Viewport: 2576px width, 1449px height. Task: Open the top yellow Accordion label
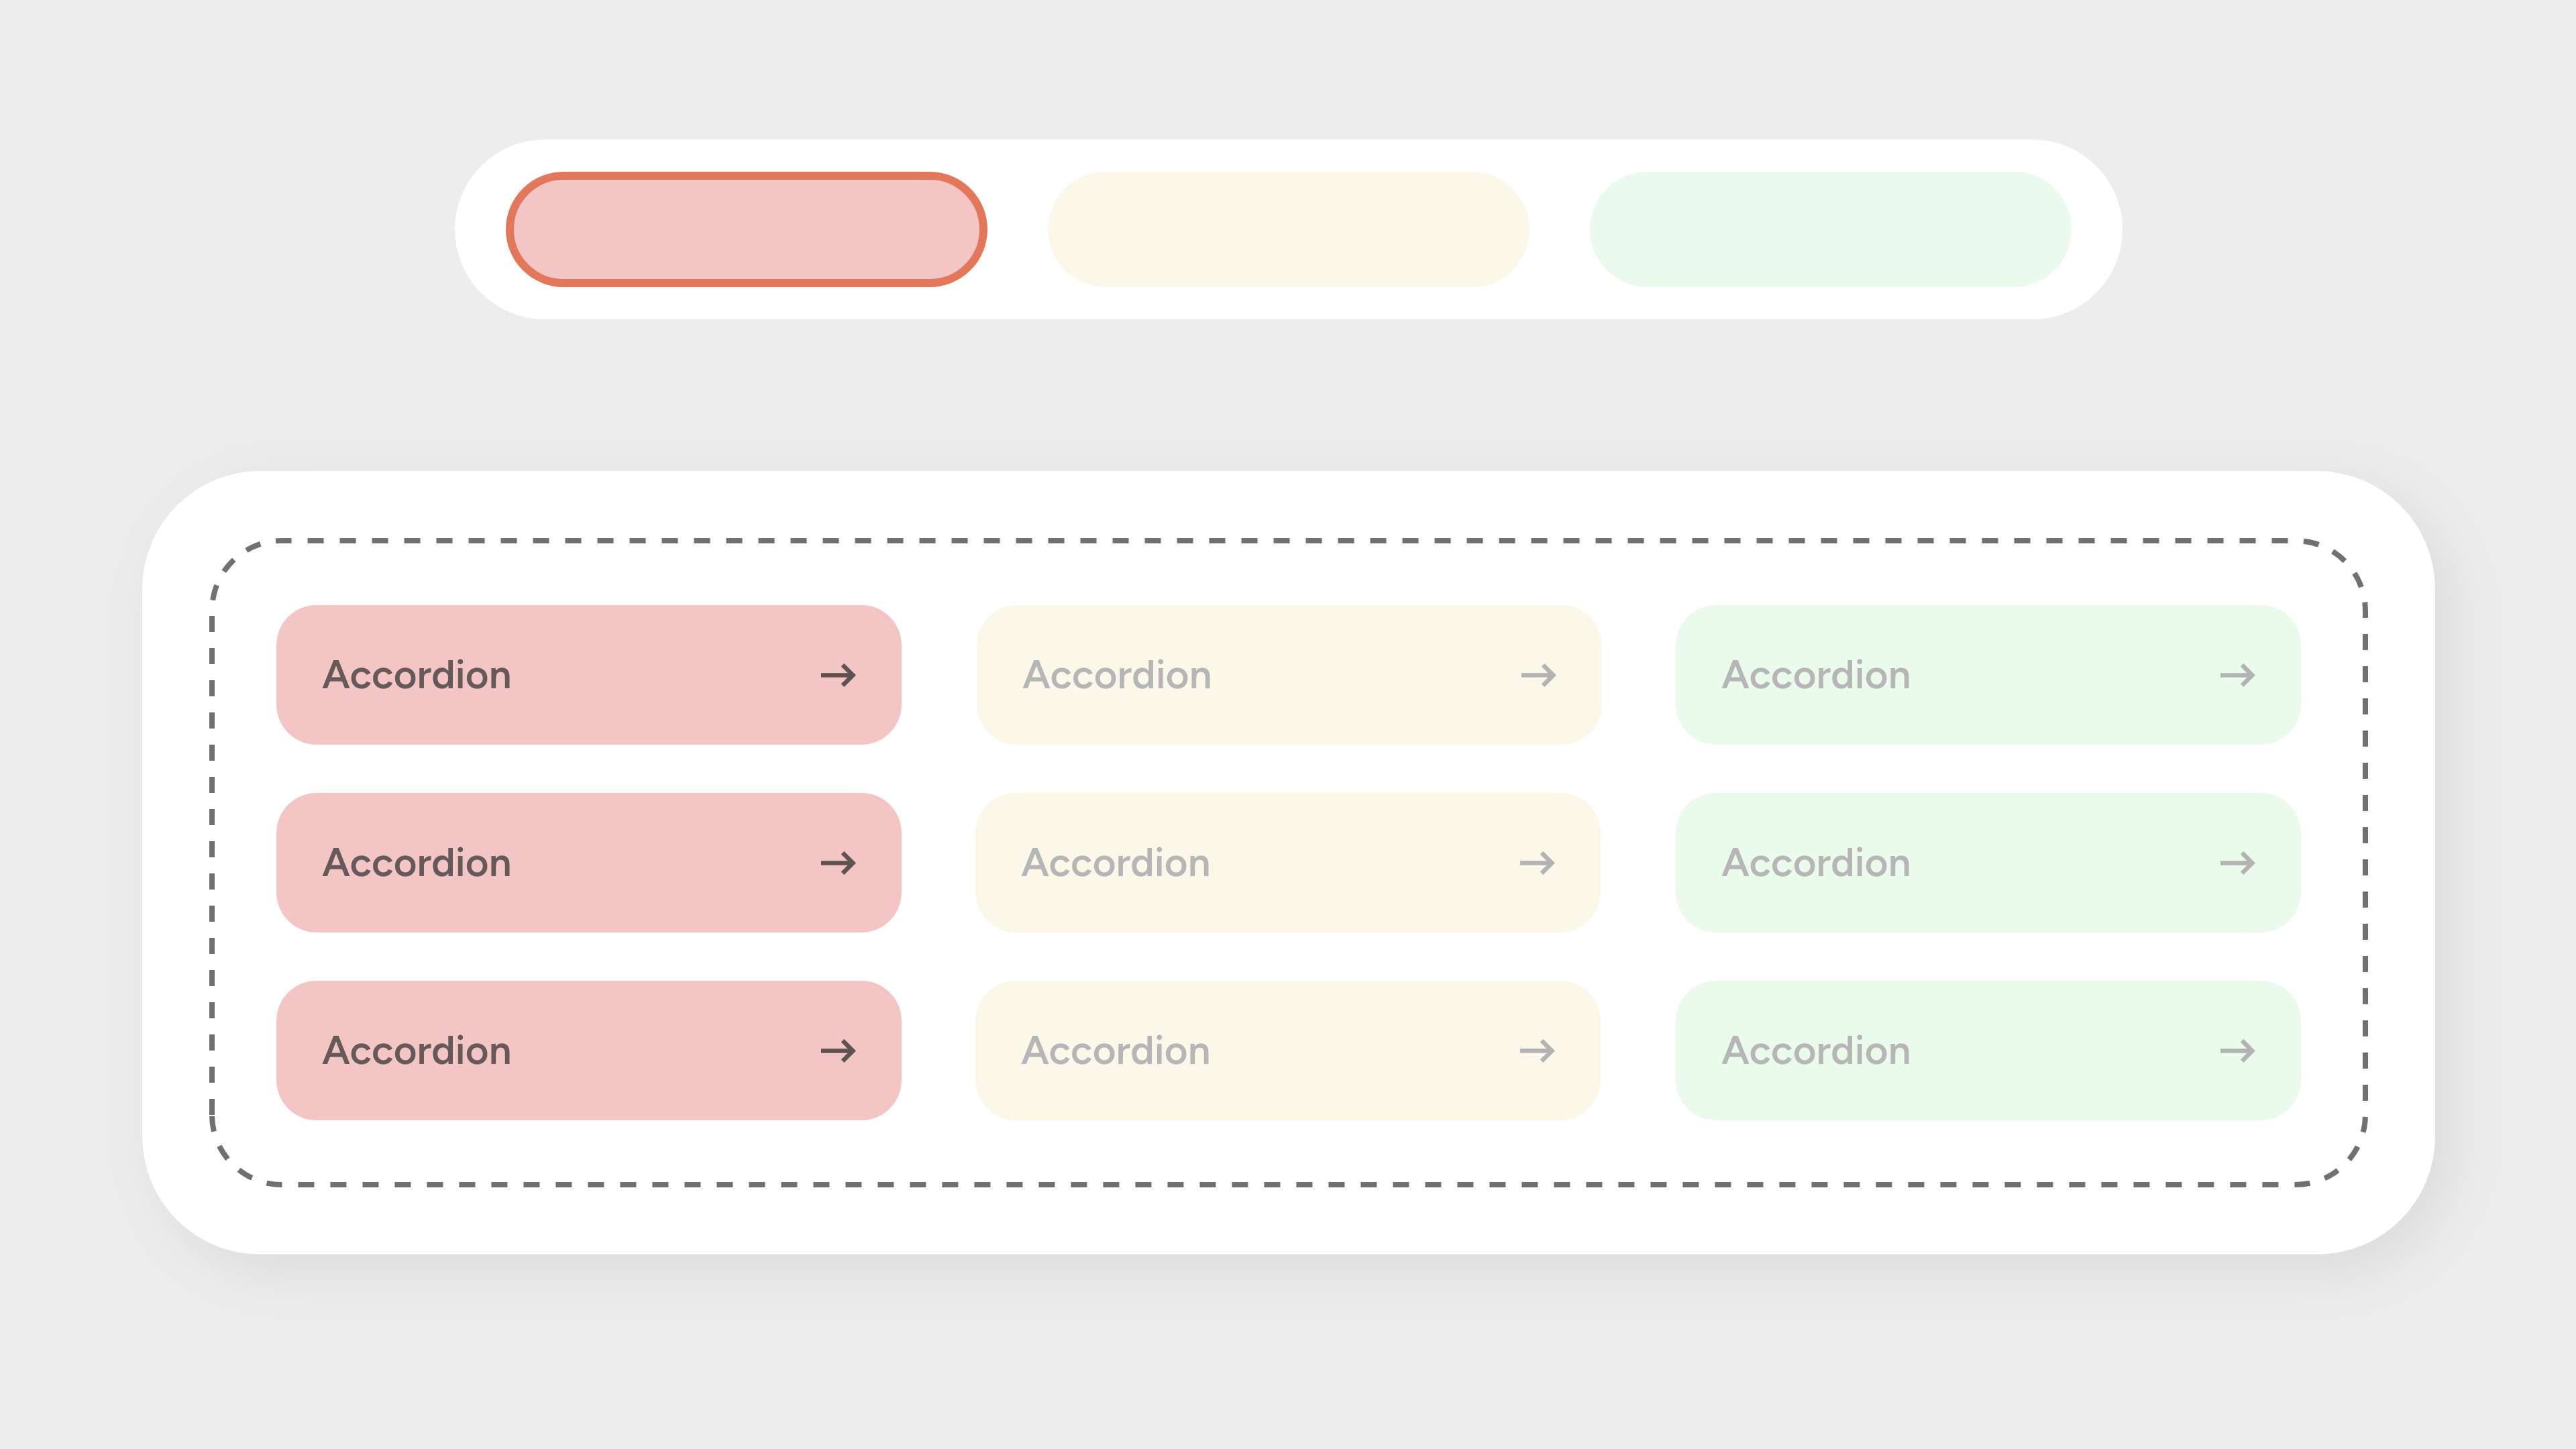[x=1117, y=675]
